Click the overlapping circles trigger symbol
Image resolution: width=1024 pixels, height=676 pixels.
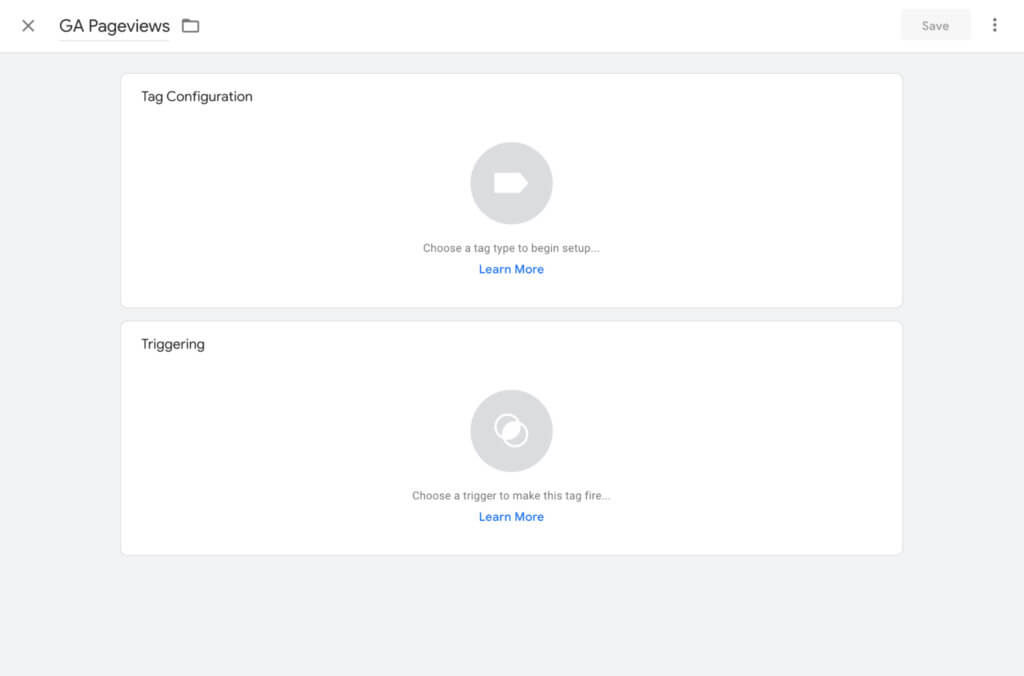tap(511, 430)
